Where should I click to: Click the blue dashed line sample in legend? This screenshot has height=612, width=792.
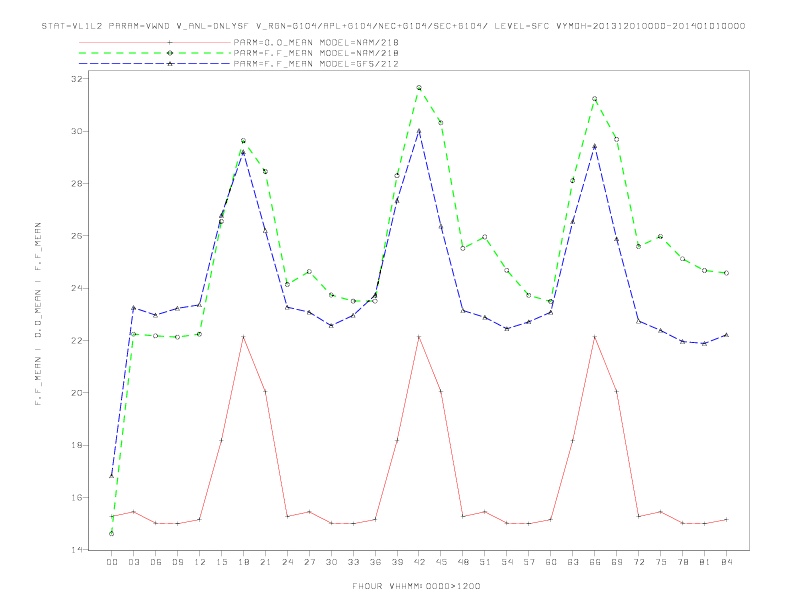click(x=155, y=64)
